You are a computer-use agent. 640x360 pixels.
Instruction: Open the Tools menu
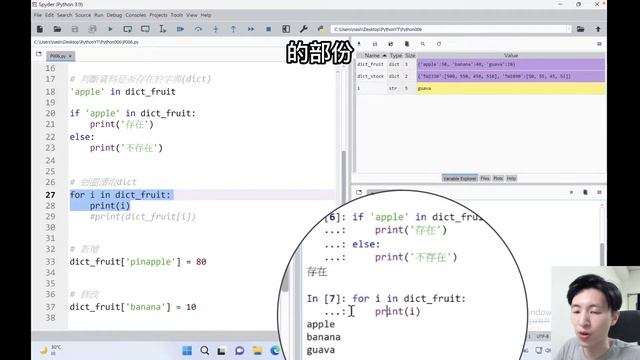coord(177,15)
